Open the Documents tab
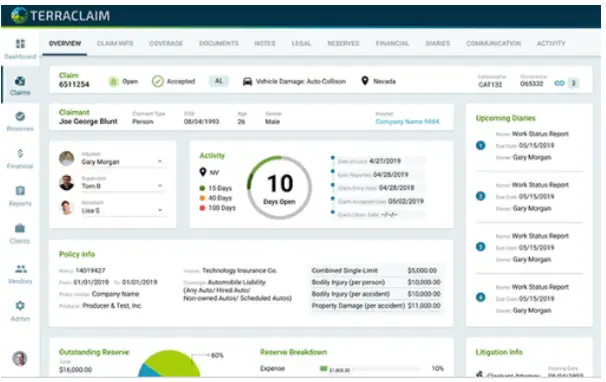Viewport: 606px width, 382px height. 219,43
